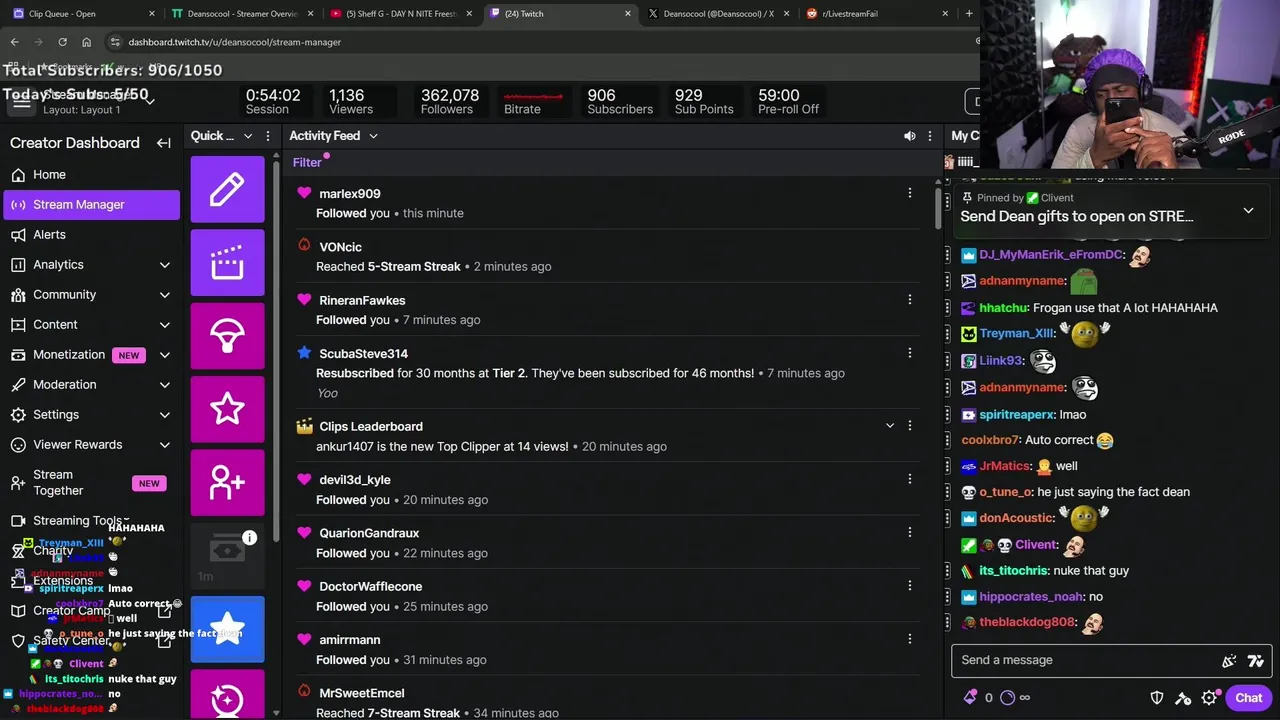Click the shield mod-tools icon below chat
The image size is (1280, 720).
click(x=1157, y=698)
